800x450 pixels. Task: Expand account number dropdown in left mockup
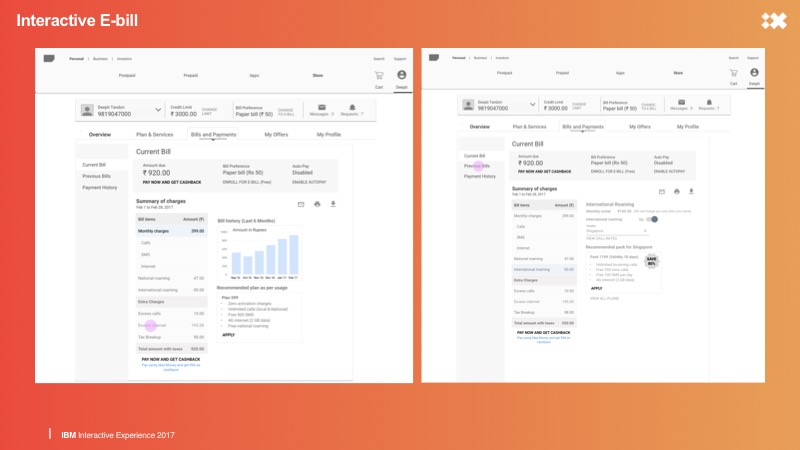(x=157, y=109)
